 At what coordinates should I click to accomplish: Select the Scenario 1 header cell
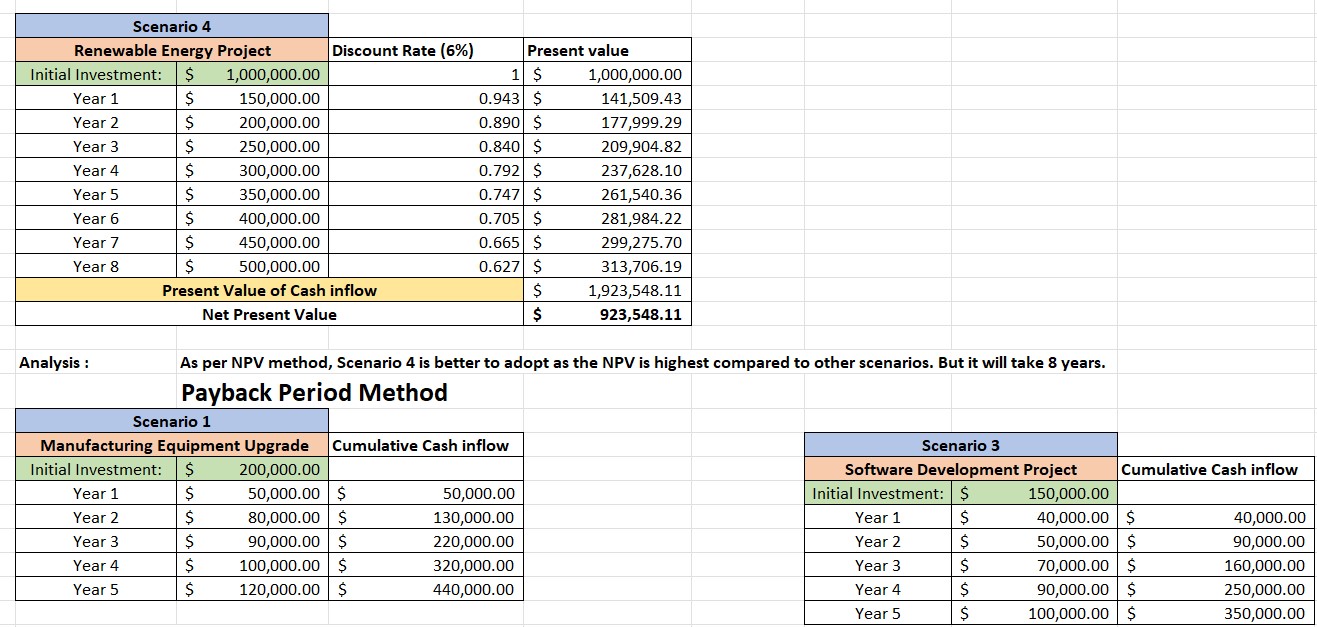170,421
